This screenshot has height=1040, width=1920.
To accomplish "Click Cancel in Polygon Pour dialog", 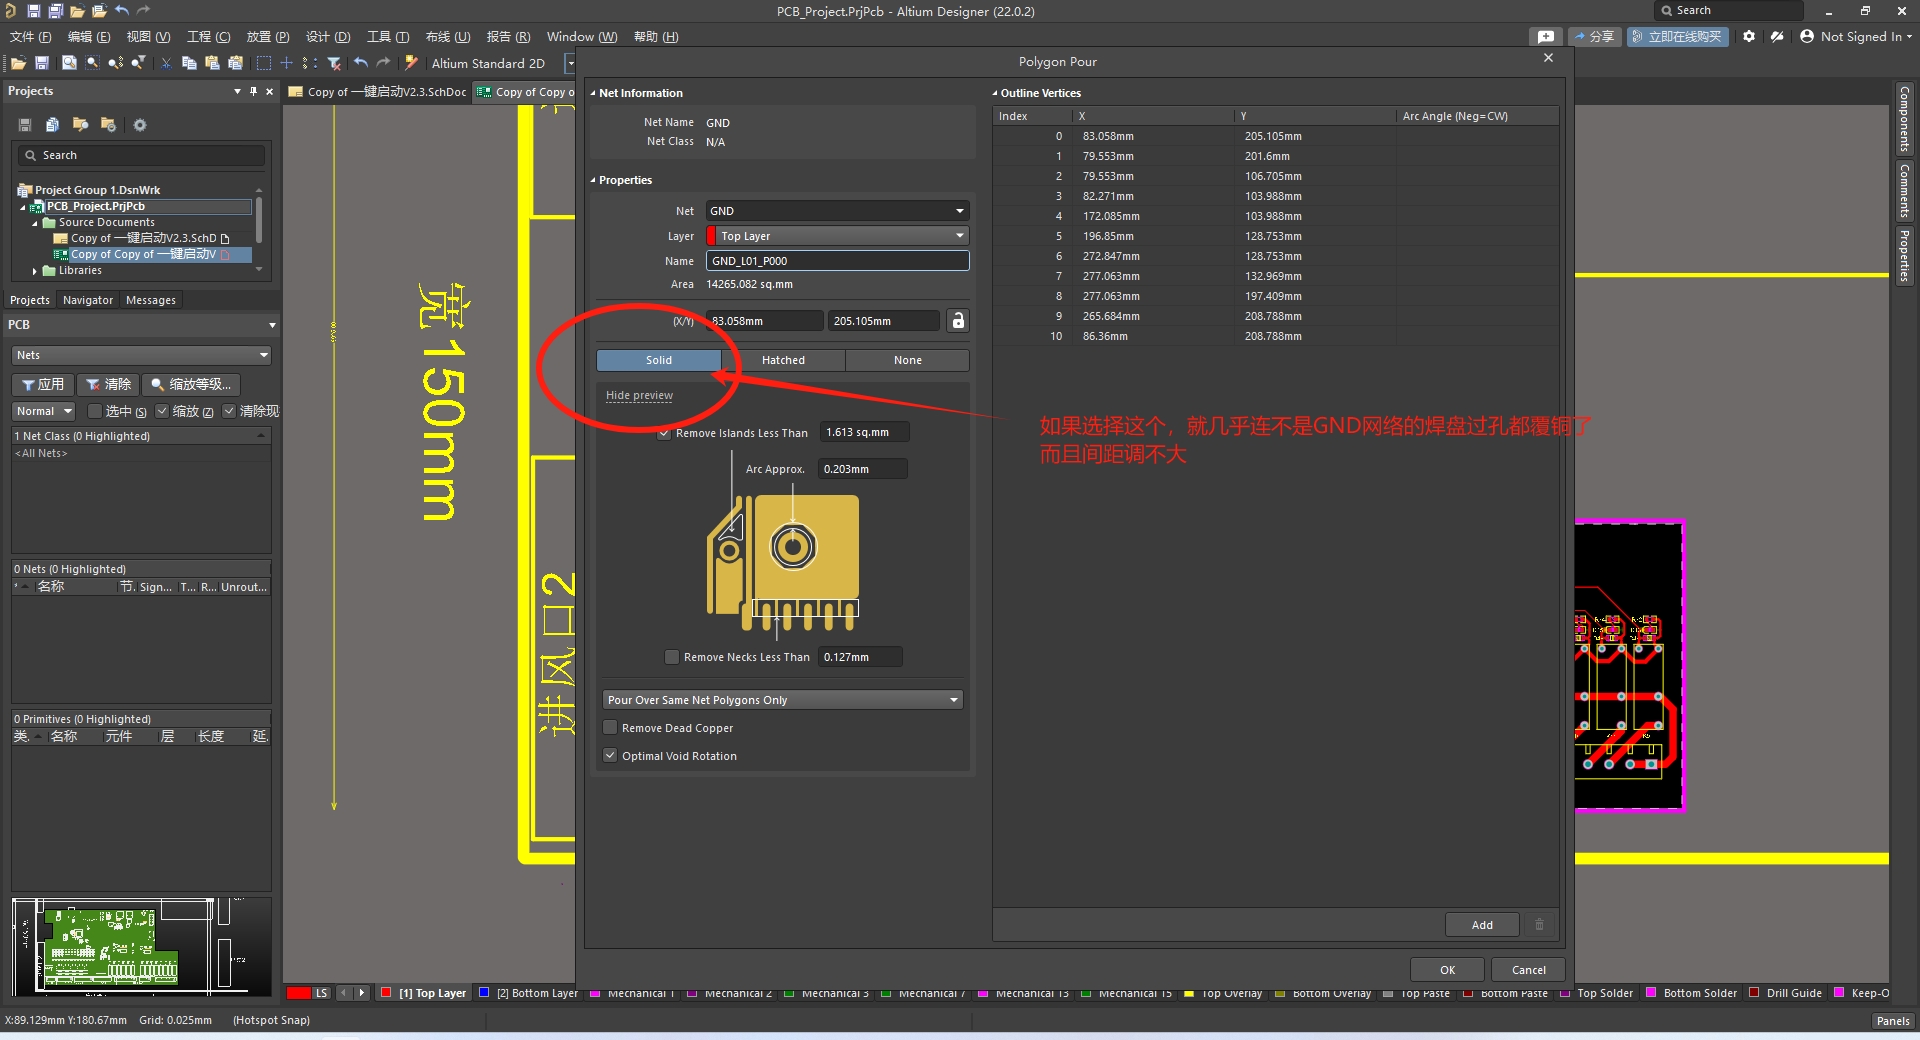I will pos(1528,970).
